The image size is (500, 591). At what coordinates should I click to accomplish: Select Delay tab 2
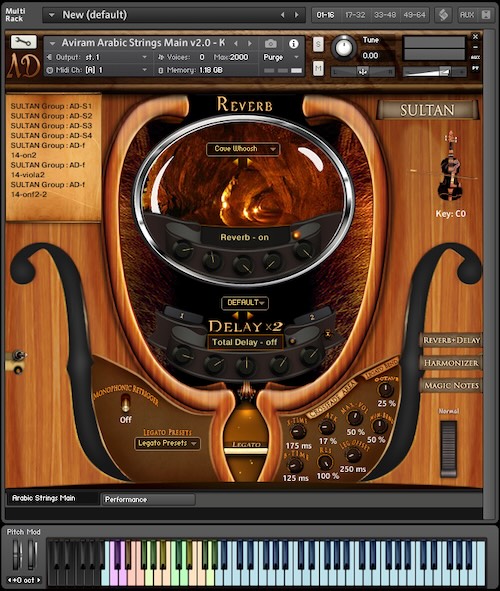(312, 317)
